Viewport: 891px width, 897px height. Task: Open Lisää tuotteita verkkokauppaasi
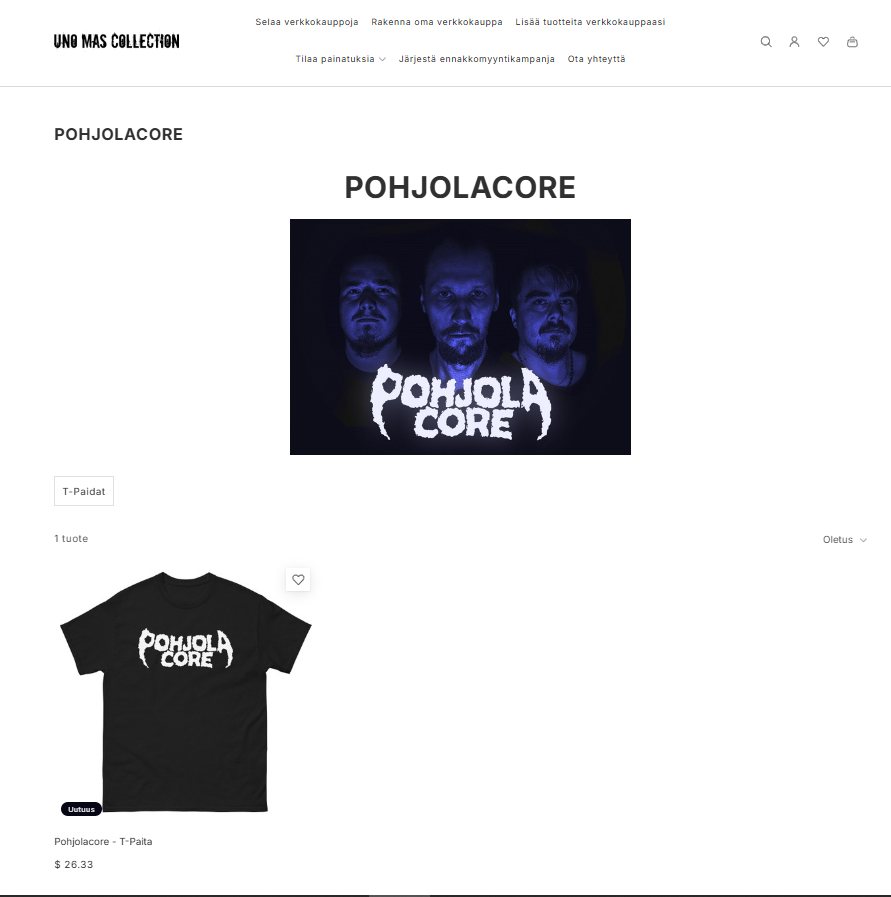click(590, 22)
